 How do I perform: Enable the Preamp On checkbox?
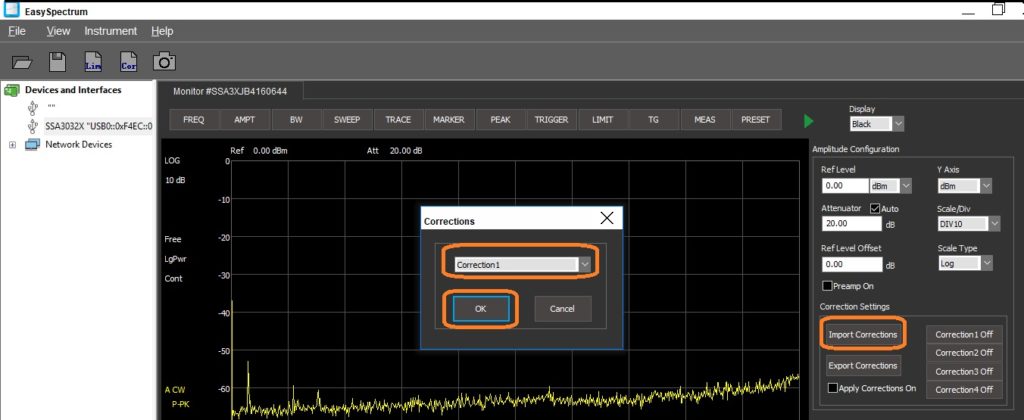(x=827, y=285)
